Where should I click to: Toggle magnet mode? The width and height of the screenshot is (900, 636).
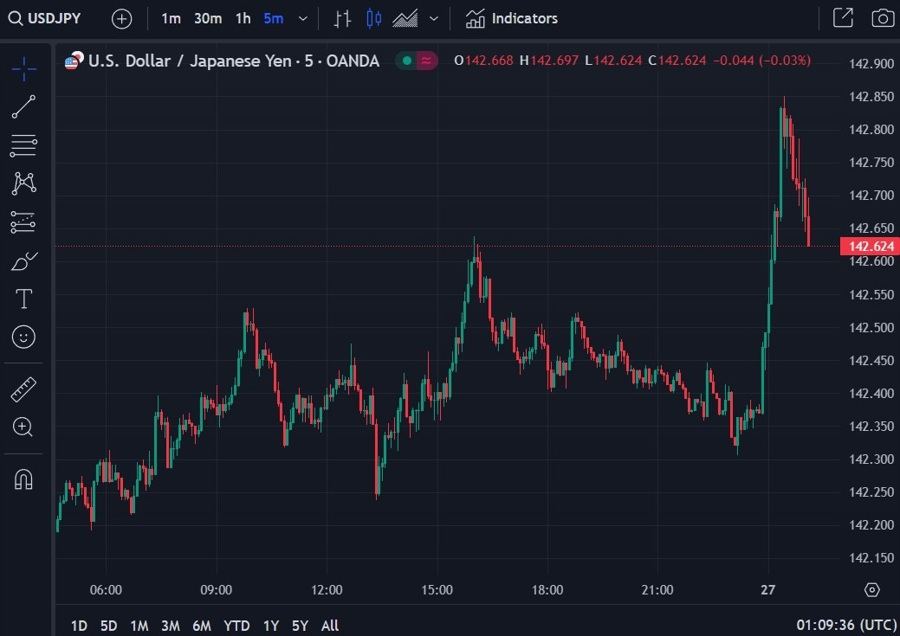[x=24, y=479]
